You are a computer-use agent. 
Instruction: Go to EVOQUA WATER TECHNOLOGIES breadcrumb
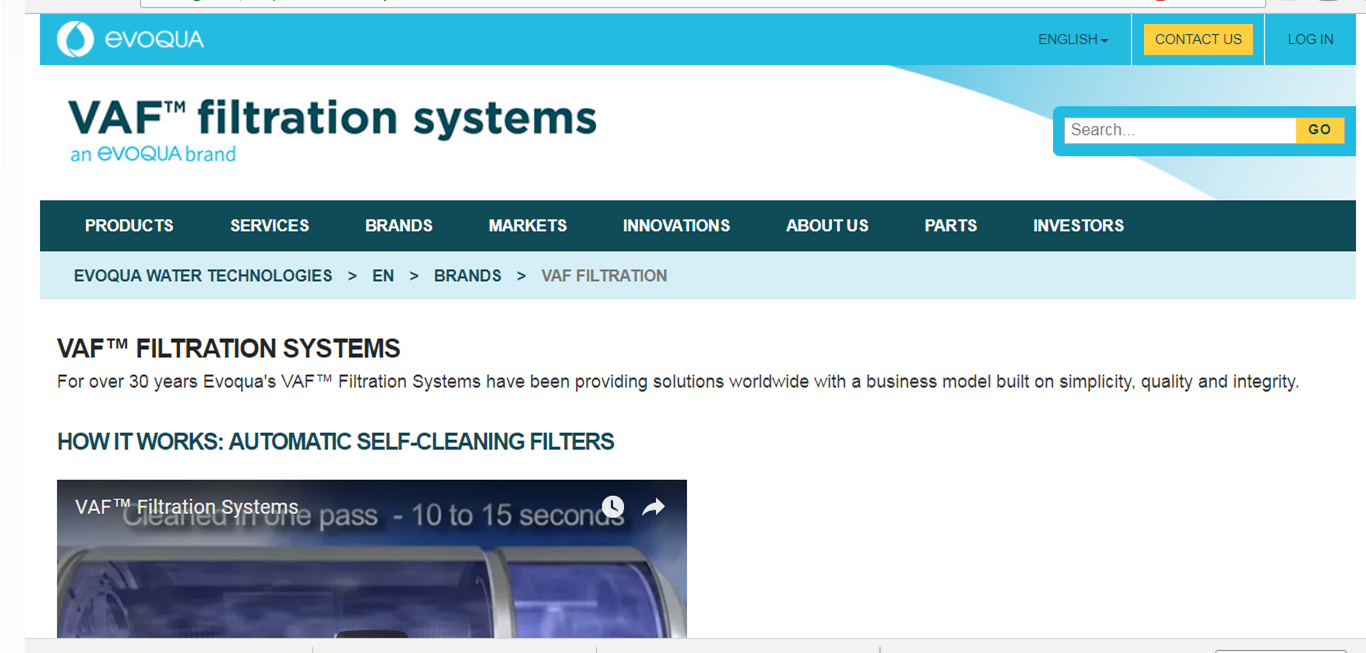click(x=203, y=276)
